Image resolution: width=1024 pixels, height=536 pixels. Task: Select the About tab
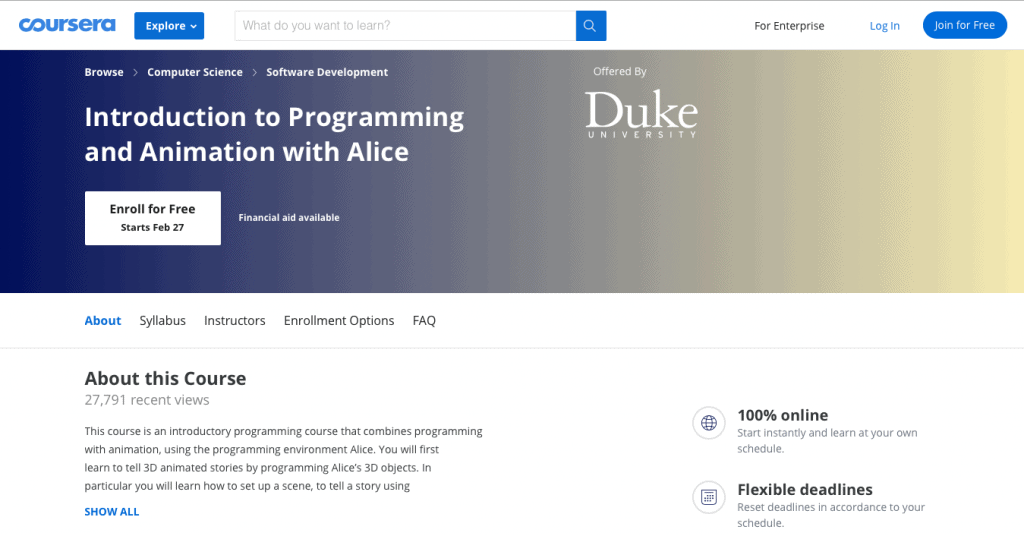click(103, 321)
